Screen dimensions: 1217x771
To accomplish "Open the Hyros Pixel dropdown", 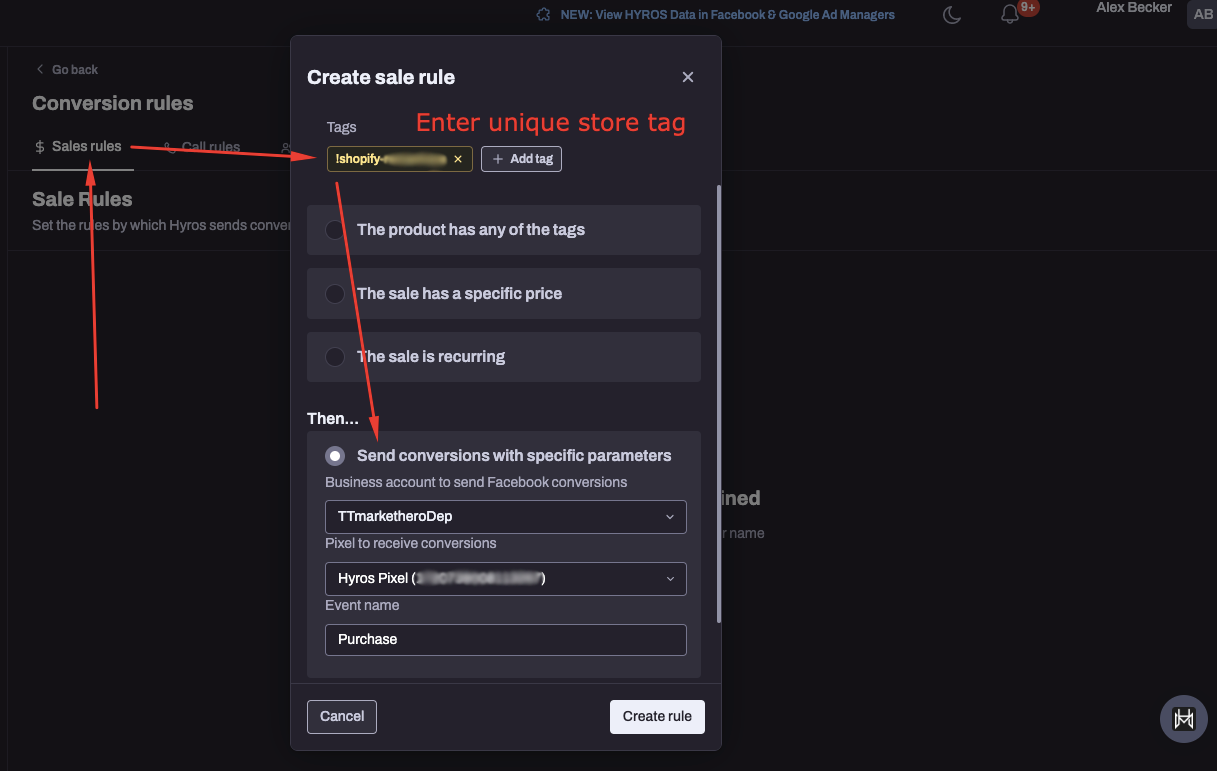I will click(x=505, y=579).
